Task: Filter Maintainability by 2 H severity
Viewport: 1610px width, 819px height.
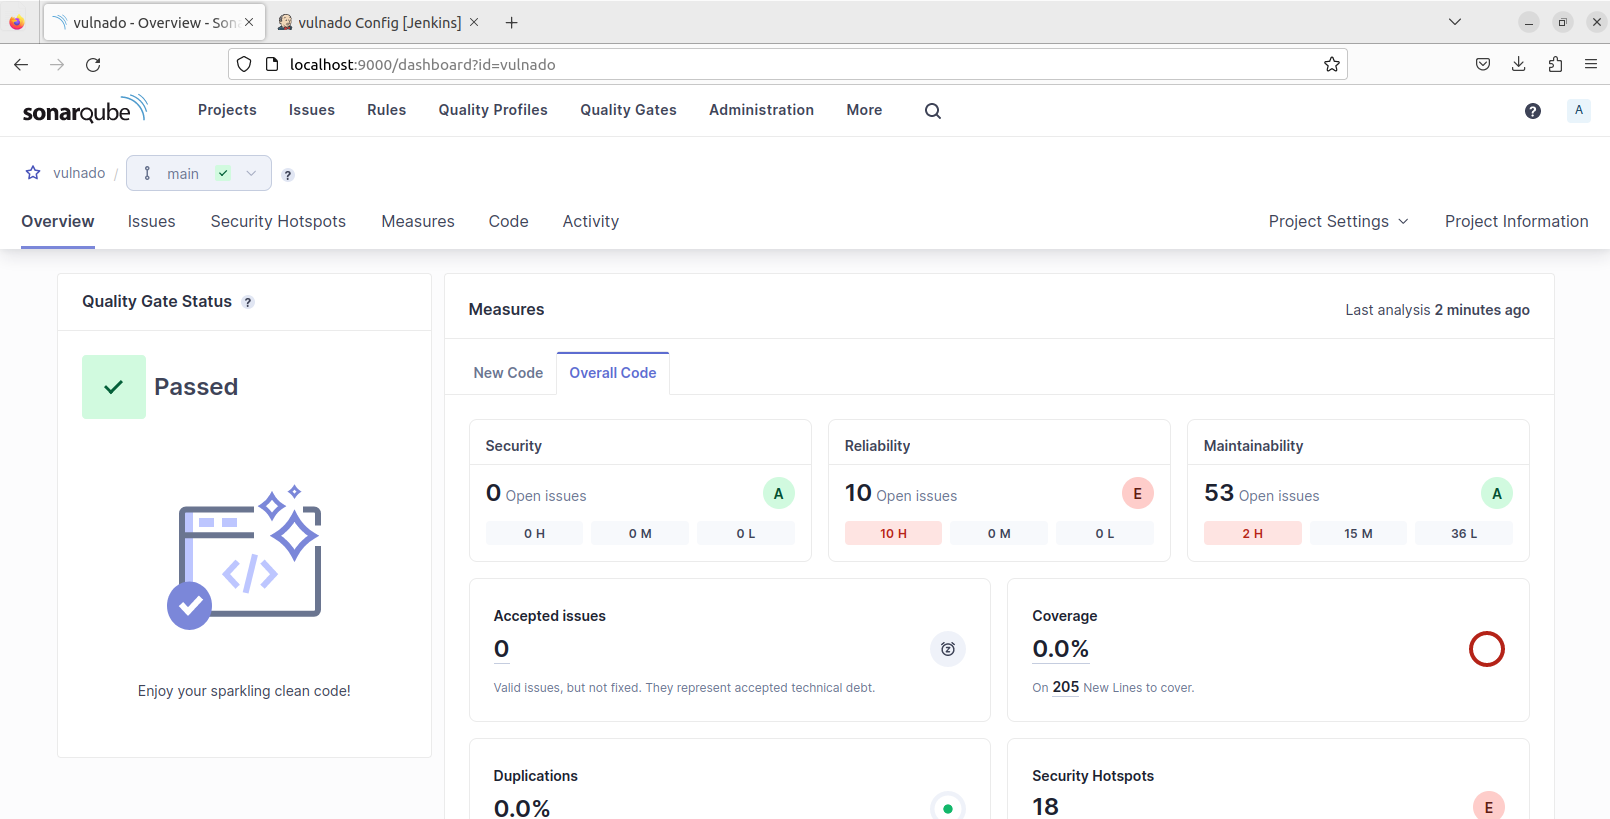Action: coord(1253,533)
